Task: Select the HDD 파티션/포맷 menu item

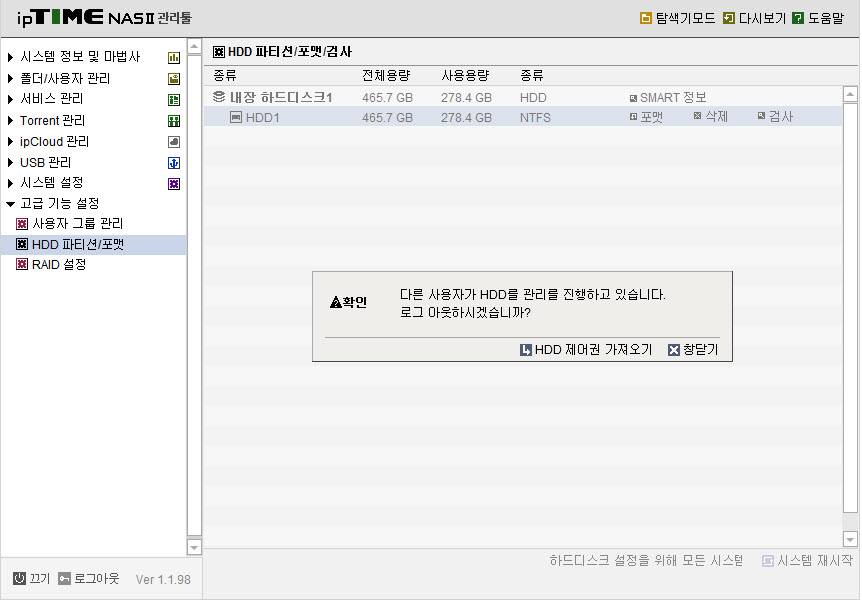Action: click(93, 245)
